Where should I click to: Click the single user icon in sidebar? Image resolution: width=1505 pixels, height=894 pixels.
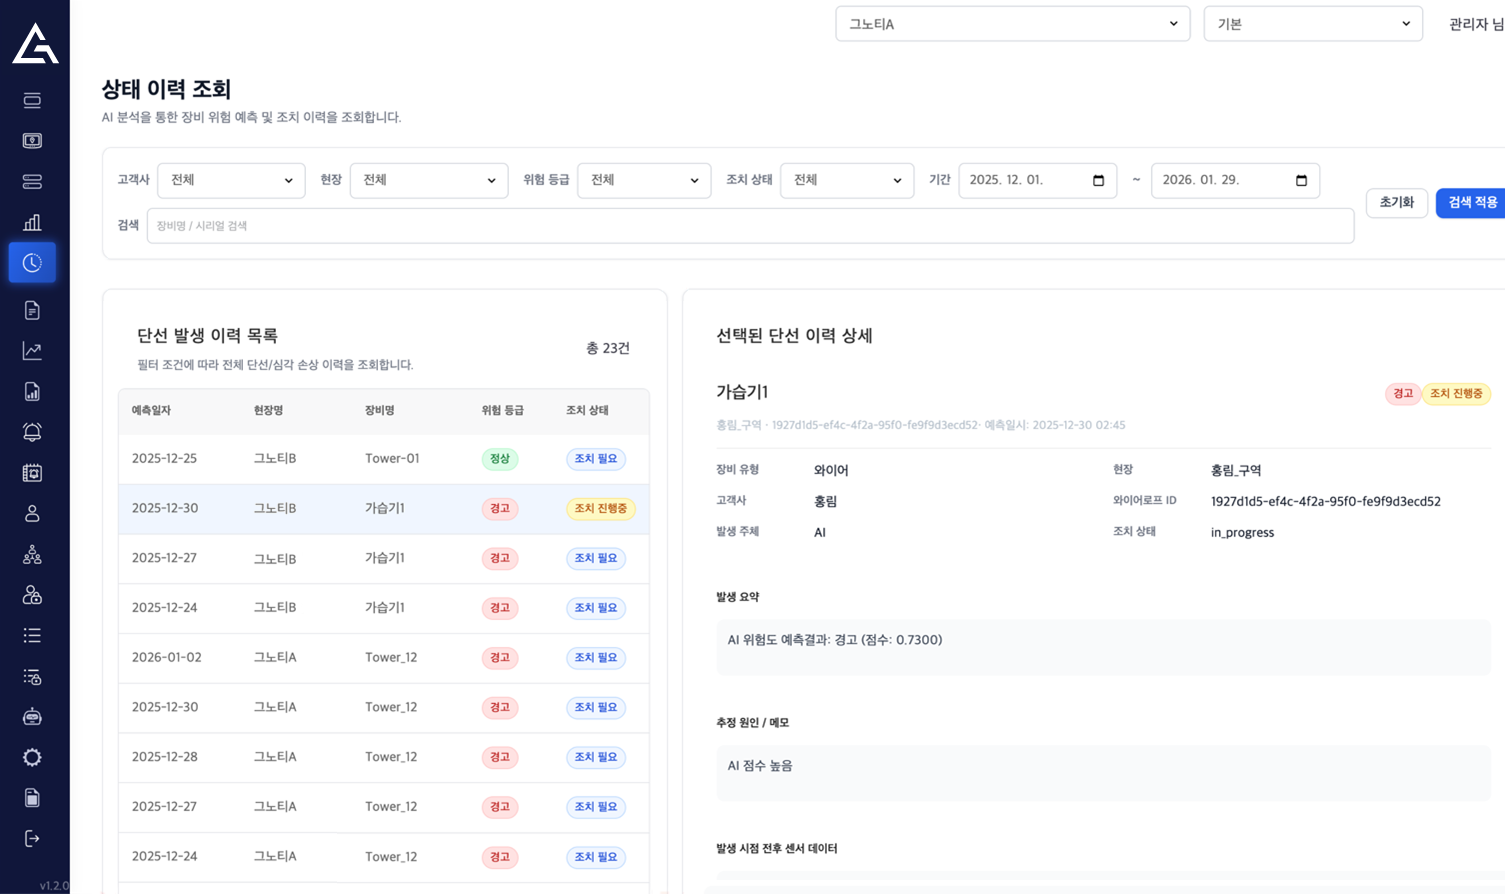(x=32, y=513)
